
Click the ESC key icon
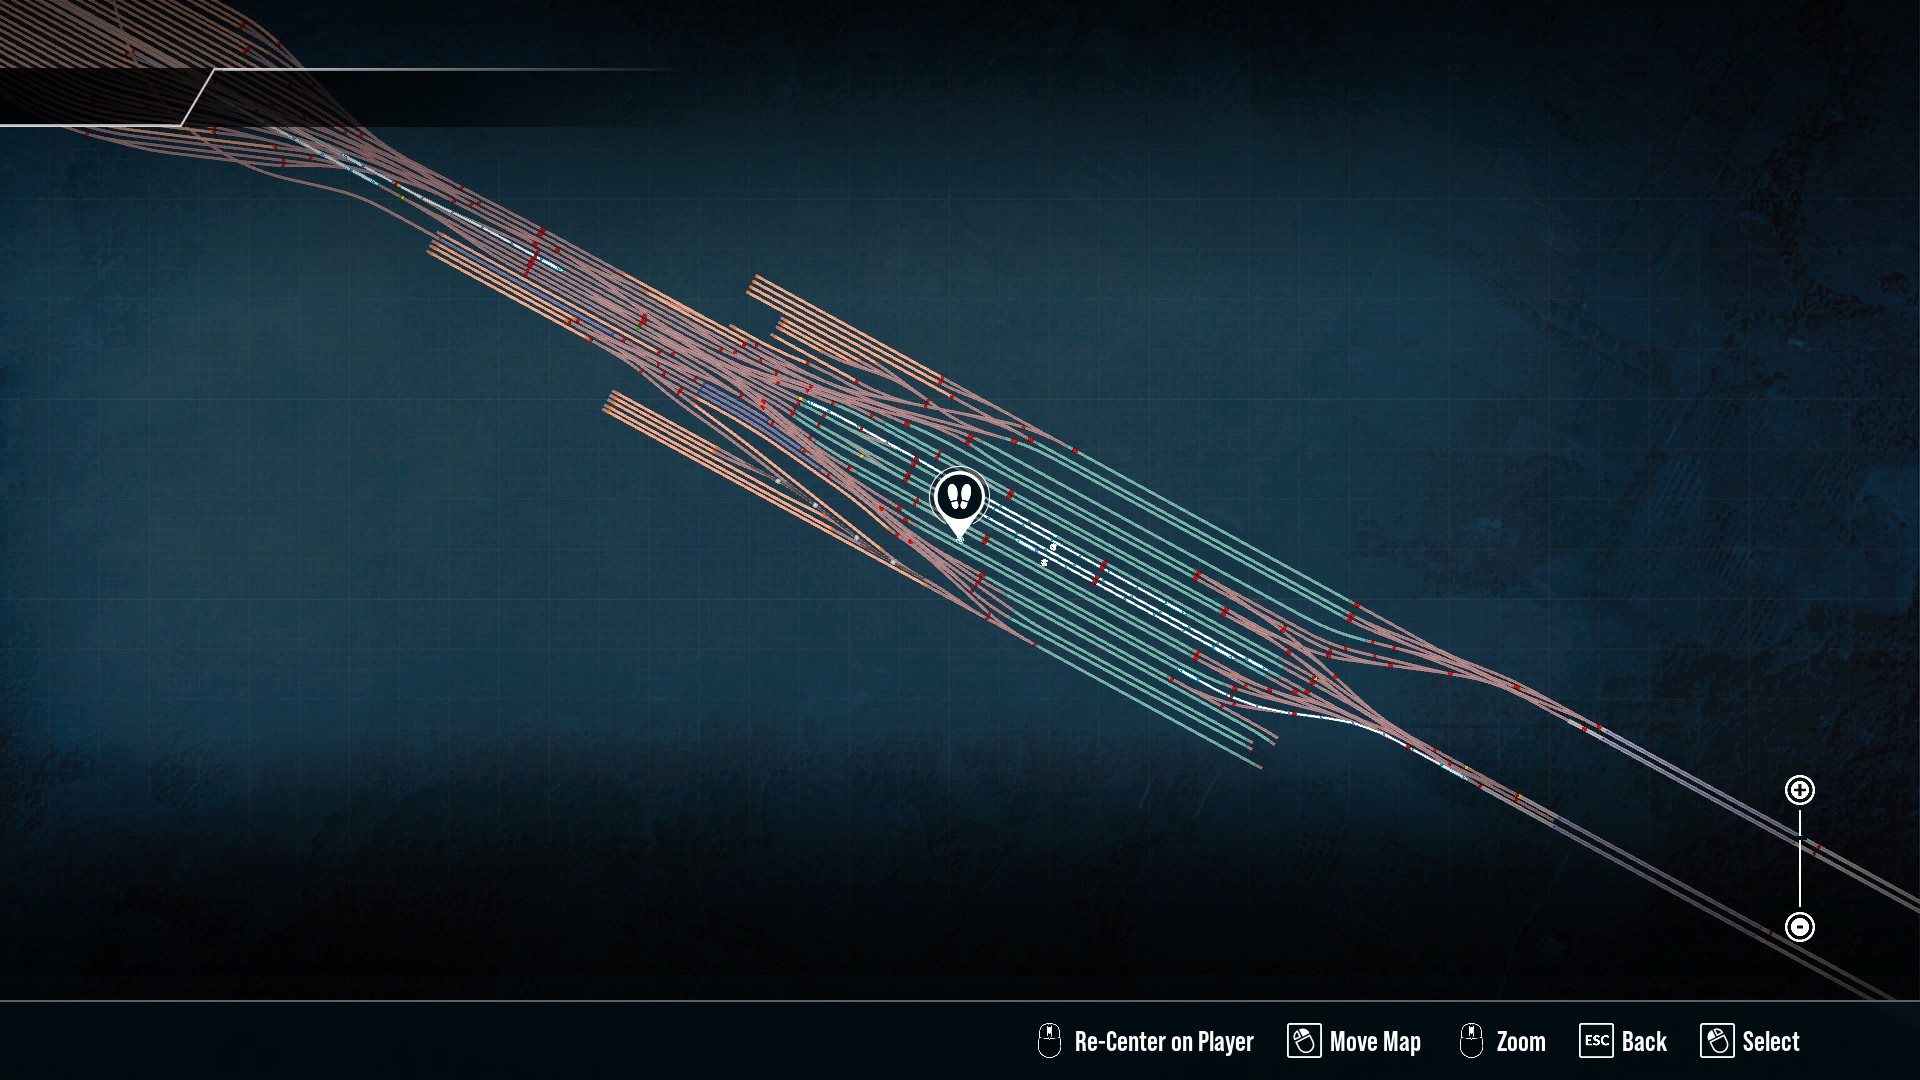pyautogui.click(x=1596, y=1041)
